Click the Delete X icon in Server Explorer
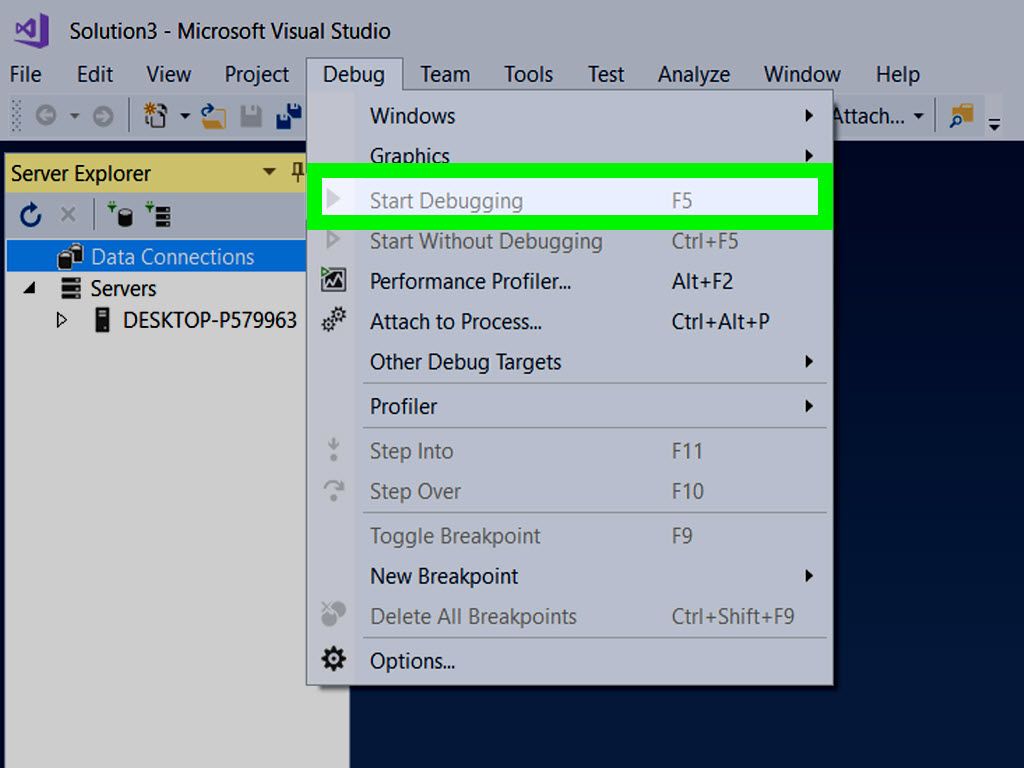This screenshot has width=1024, height=768. [x=68, y=214]
